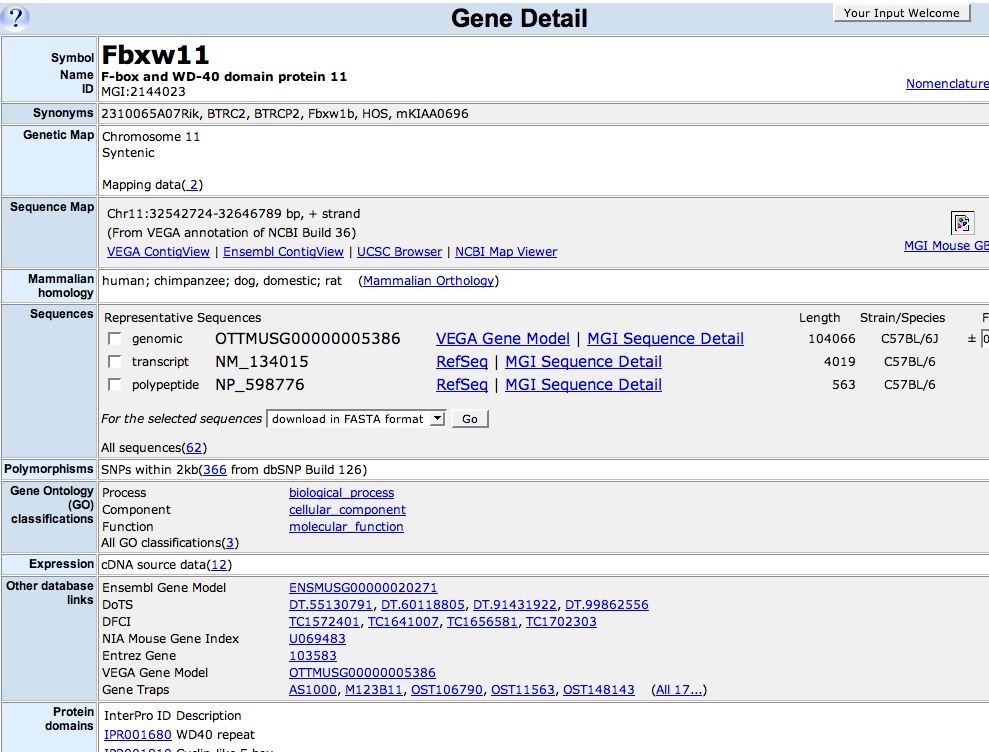Open MGI Sequence Detail for genomic row
Image resolution: width=989 pixels, height=752 pixels.
(x=665, y=339)
